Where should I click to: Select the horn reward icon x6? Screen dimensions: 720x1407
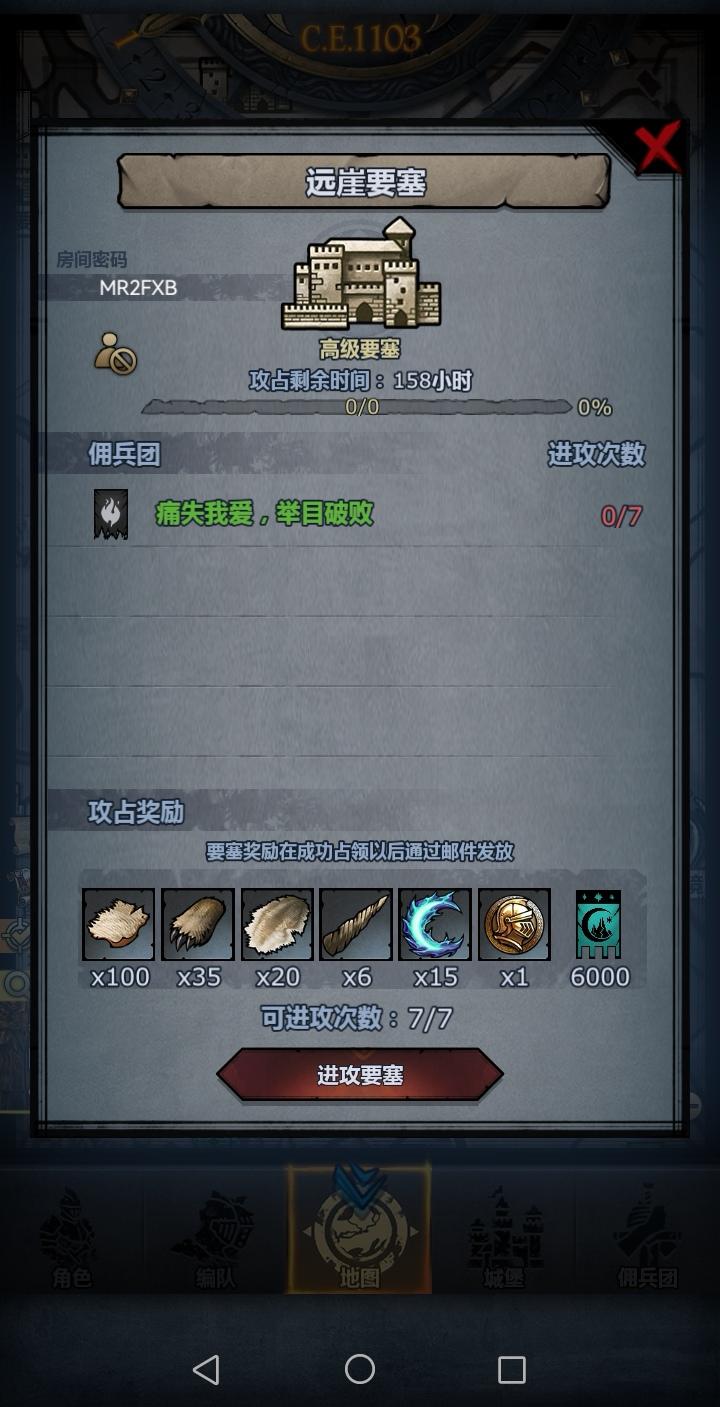[356, 924]
